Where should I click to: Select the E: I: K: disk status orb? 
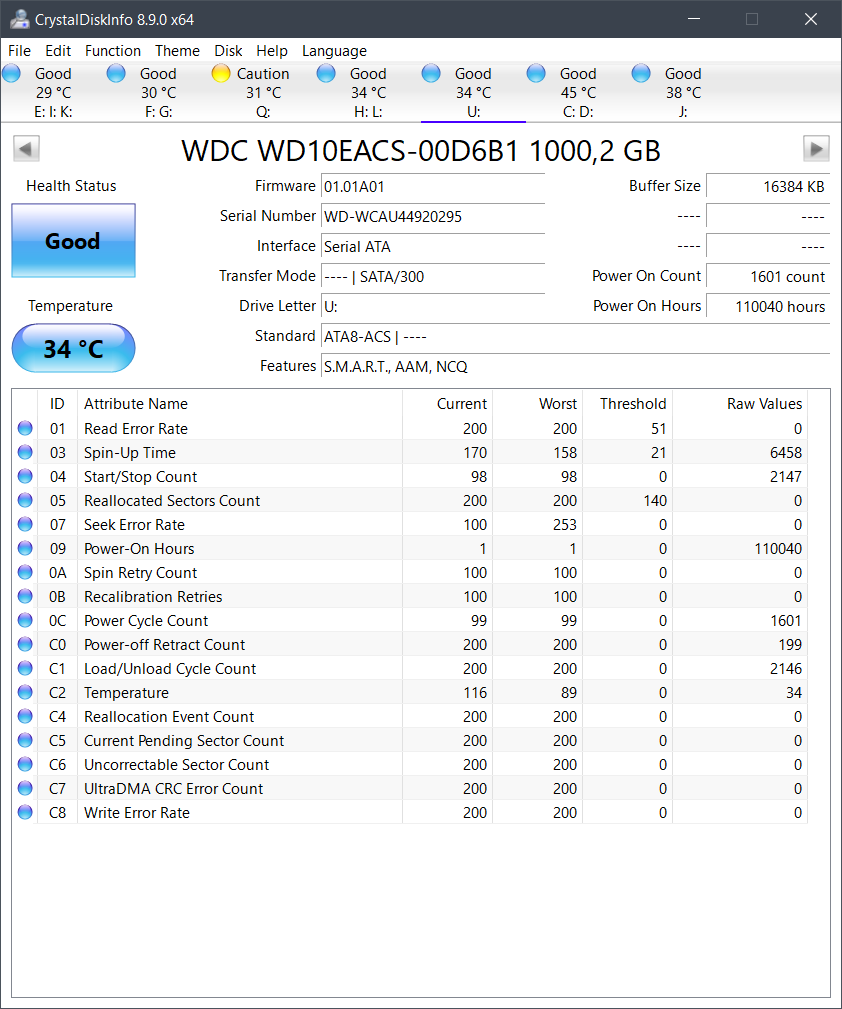tap(12, 73)
